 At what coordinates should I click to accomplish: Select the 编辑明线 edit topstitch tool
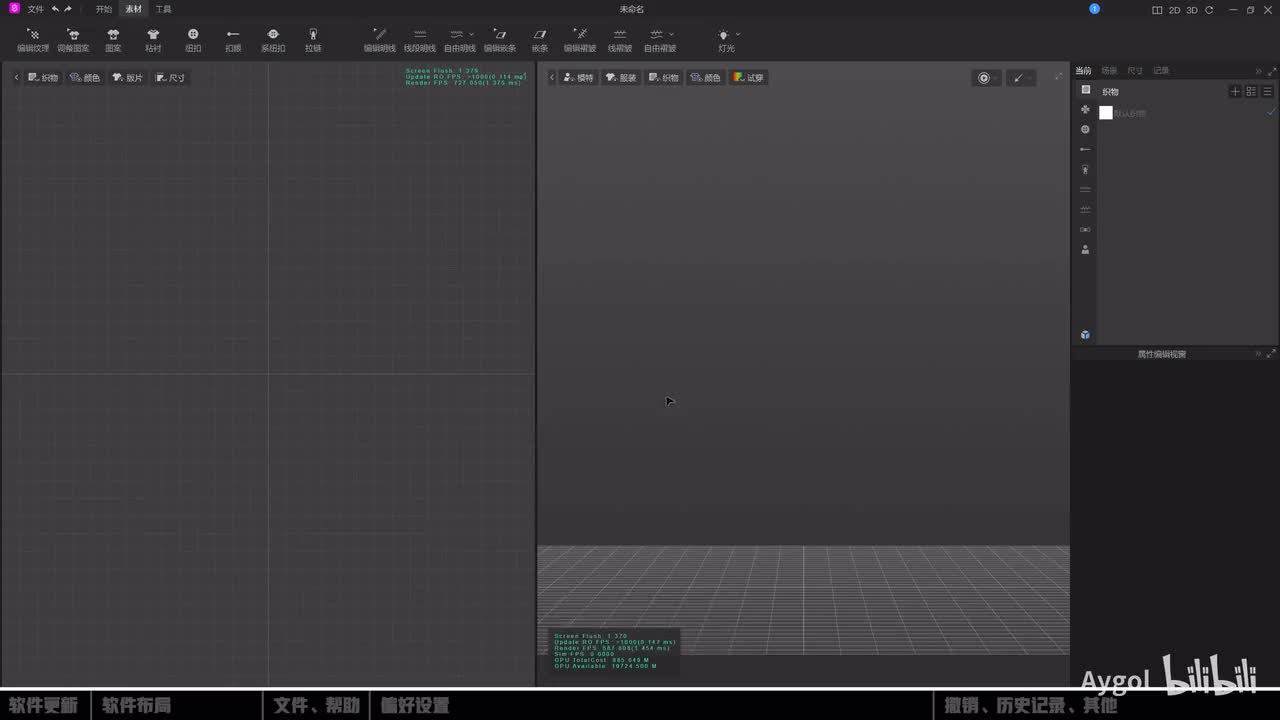(380, 40)
